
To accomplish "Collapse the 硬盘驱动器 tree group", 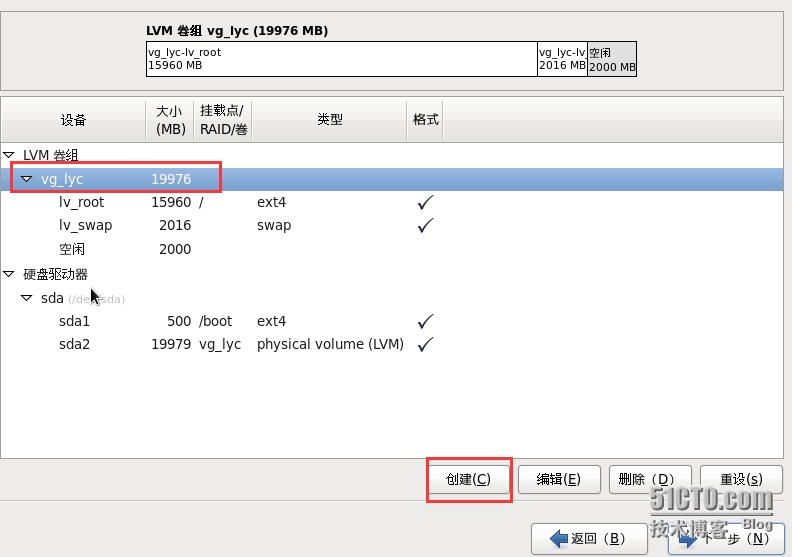I will click(x=9, y=274).
